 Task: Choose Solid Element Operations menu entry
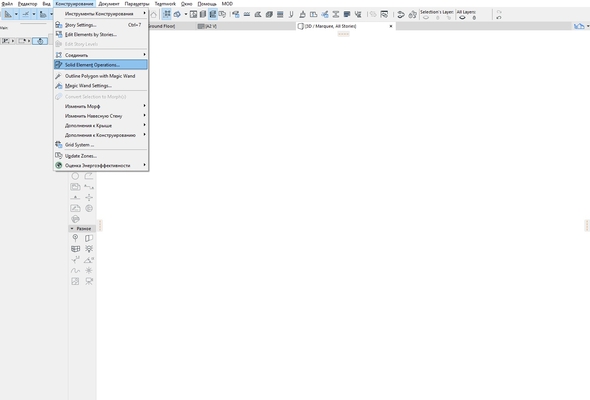(x=101, y=65)
